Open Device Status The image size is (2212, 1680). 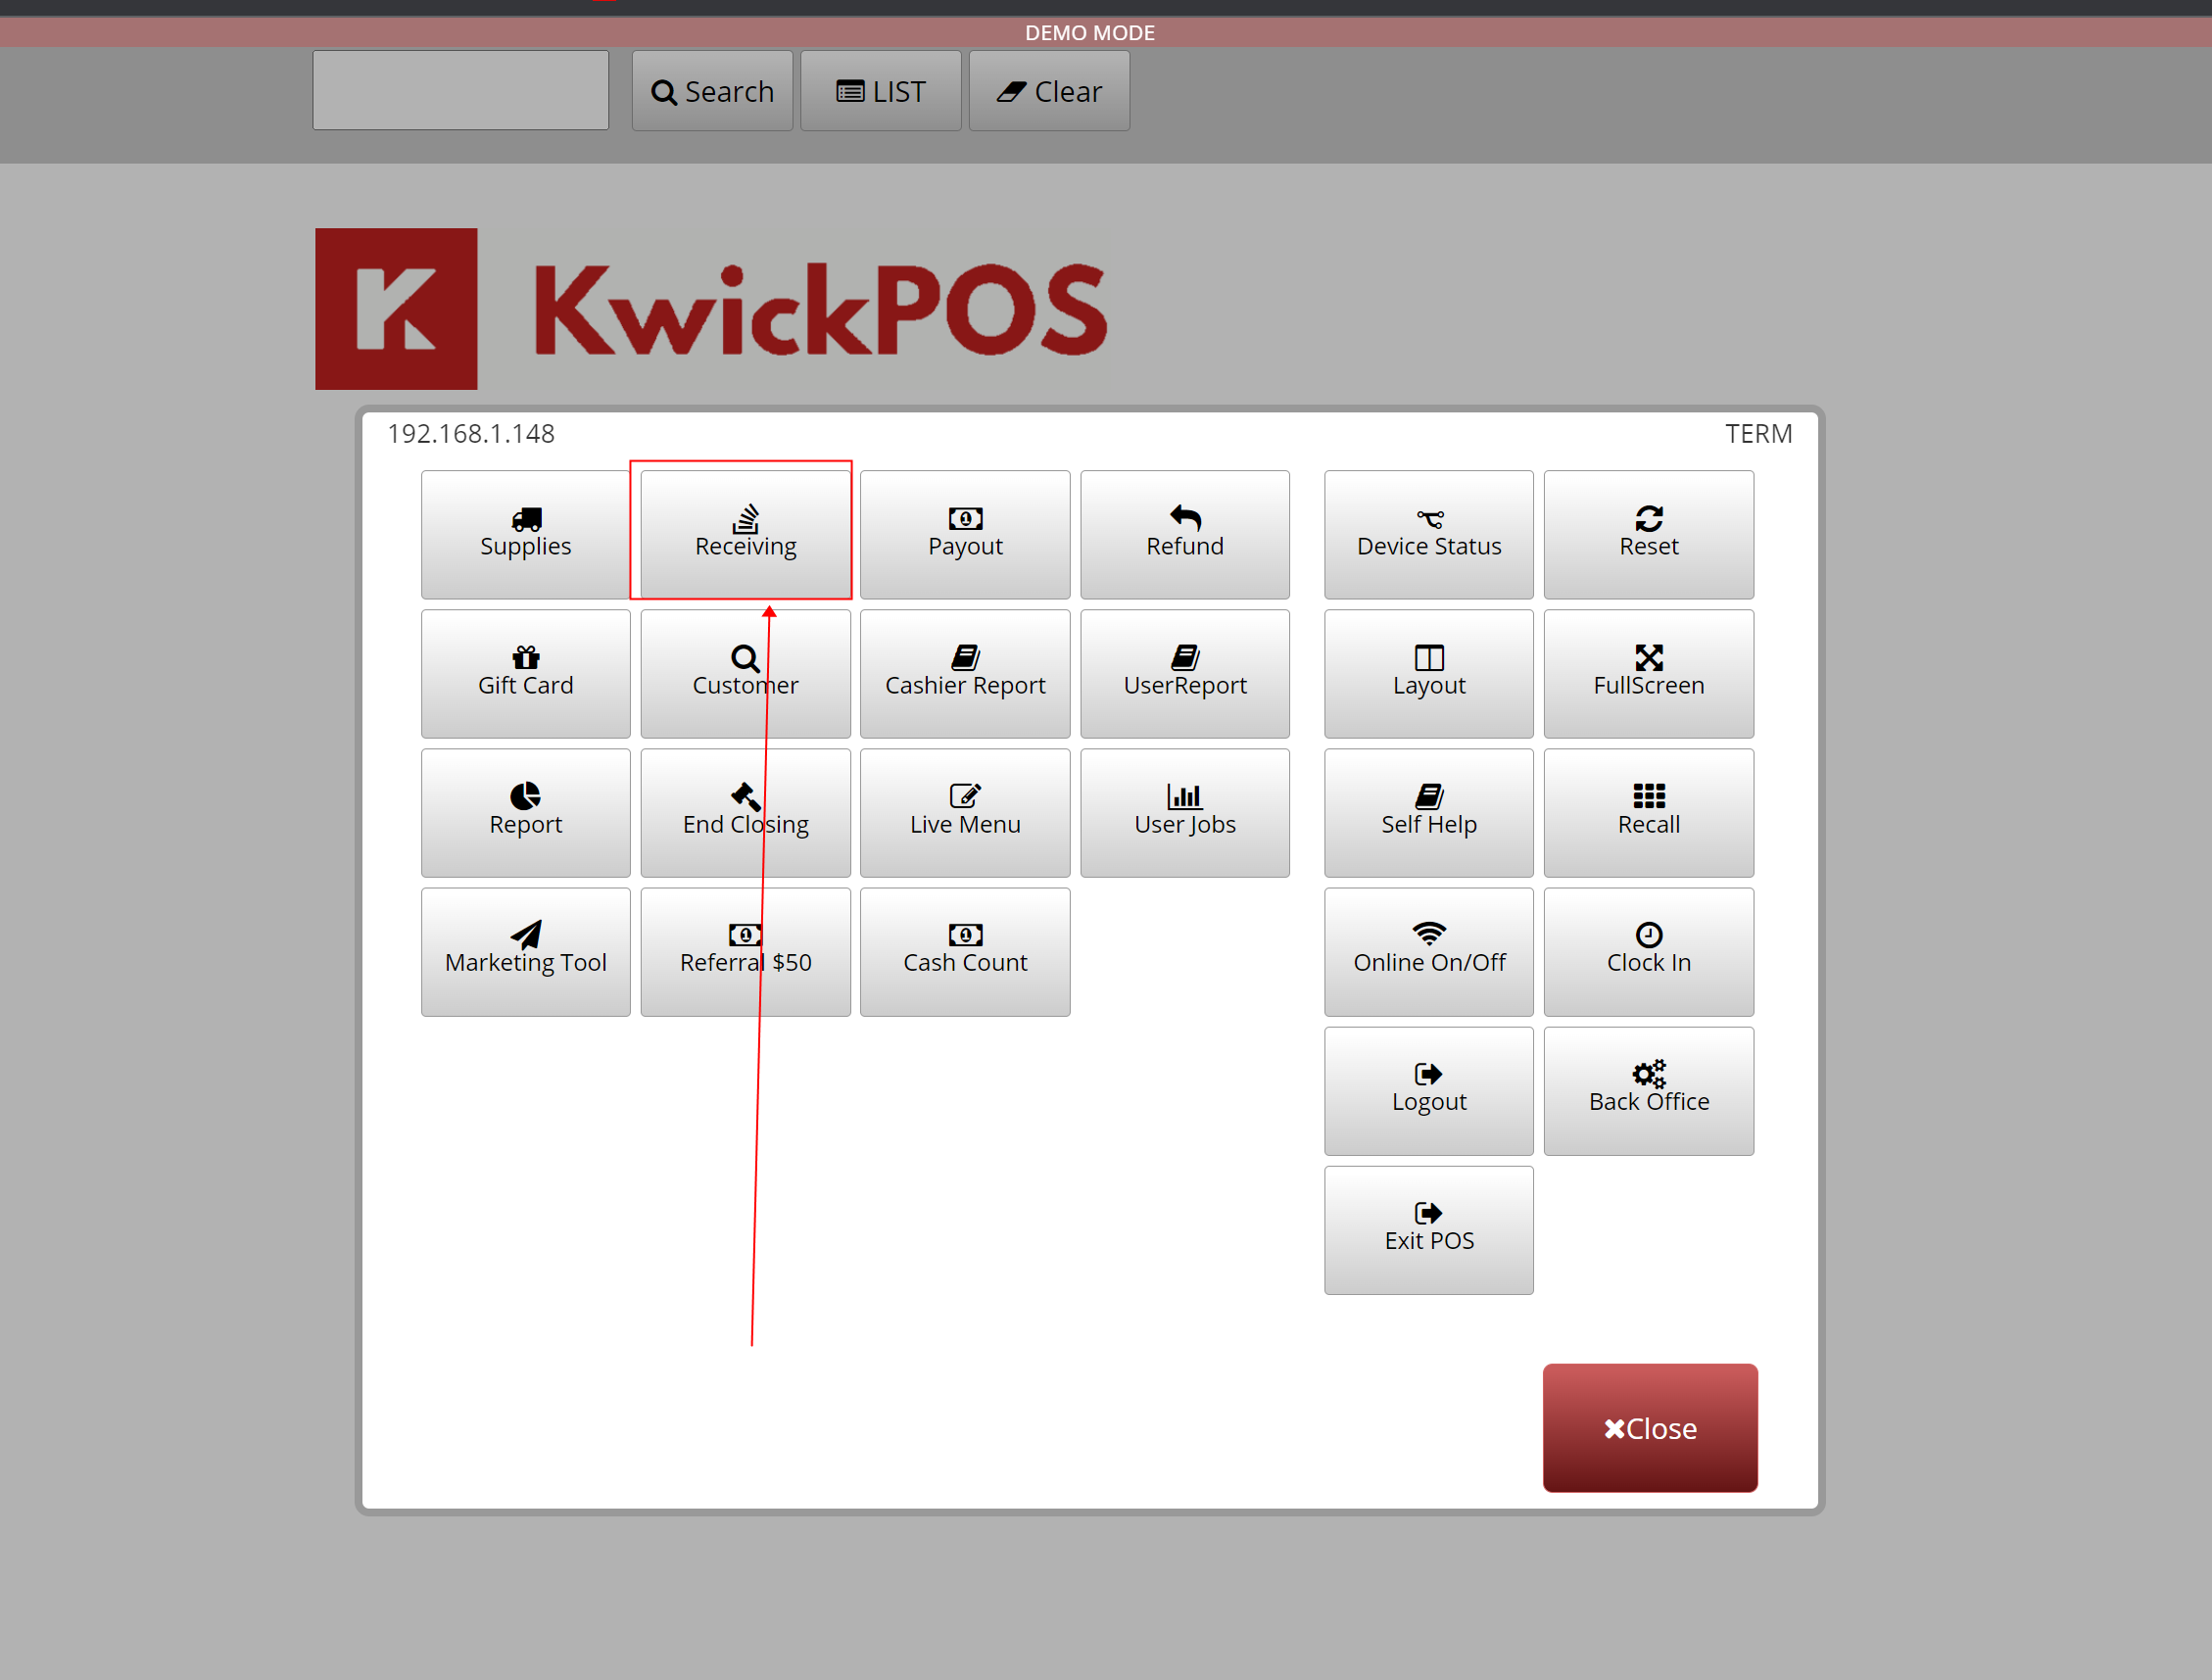point(1429,535)
